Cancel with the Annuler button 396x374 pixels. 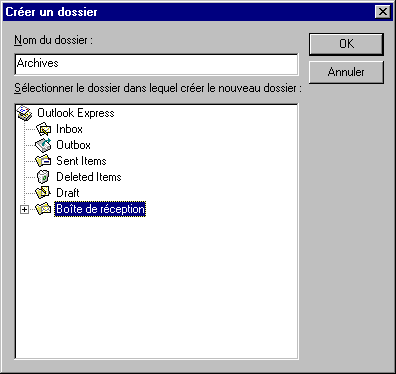(346, 72)
